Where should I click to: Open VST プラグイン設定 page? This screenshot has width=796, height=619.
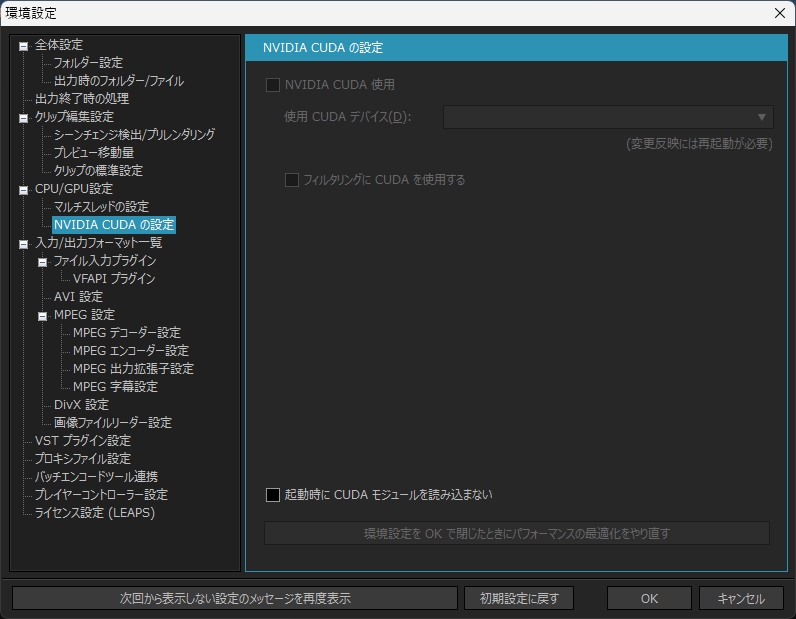coord(83,441)
